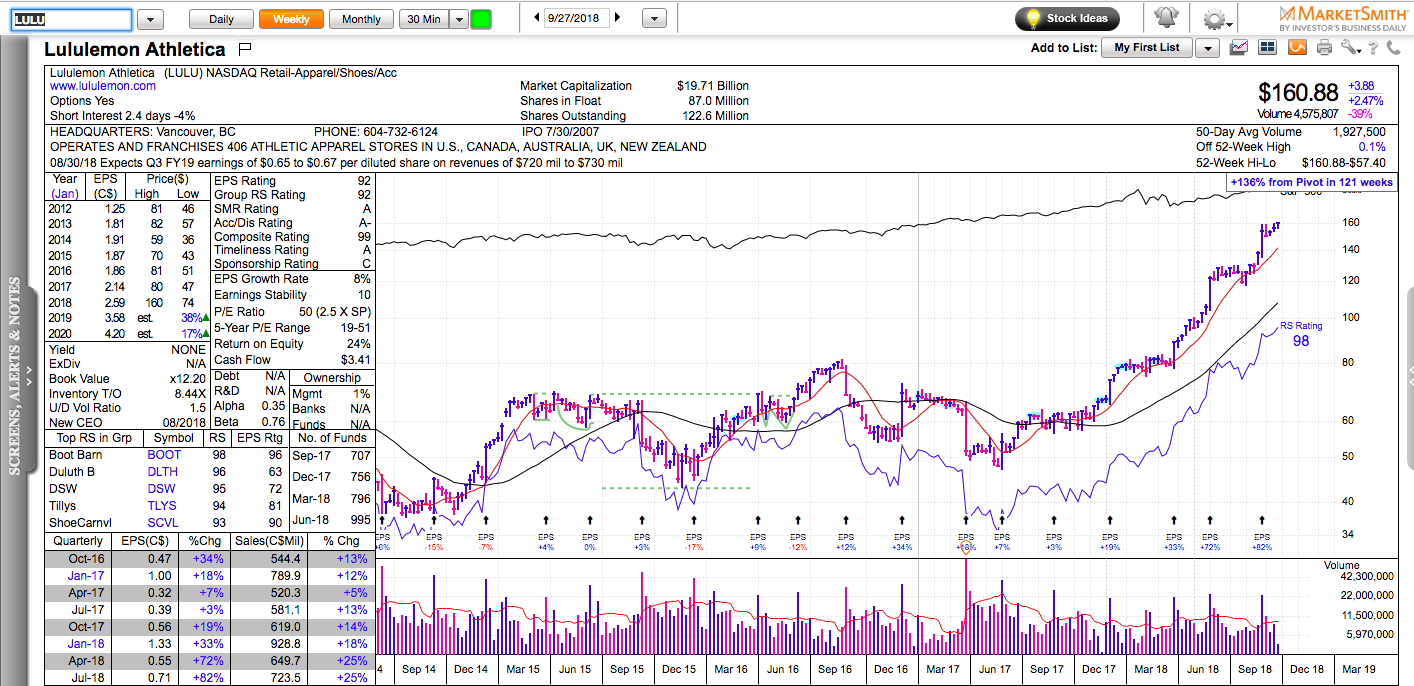Click the Jun-18 funds count row
Viewport: 1414px width, 686px height.
pyautogui.click(x=332, y=520)
